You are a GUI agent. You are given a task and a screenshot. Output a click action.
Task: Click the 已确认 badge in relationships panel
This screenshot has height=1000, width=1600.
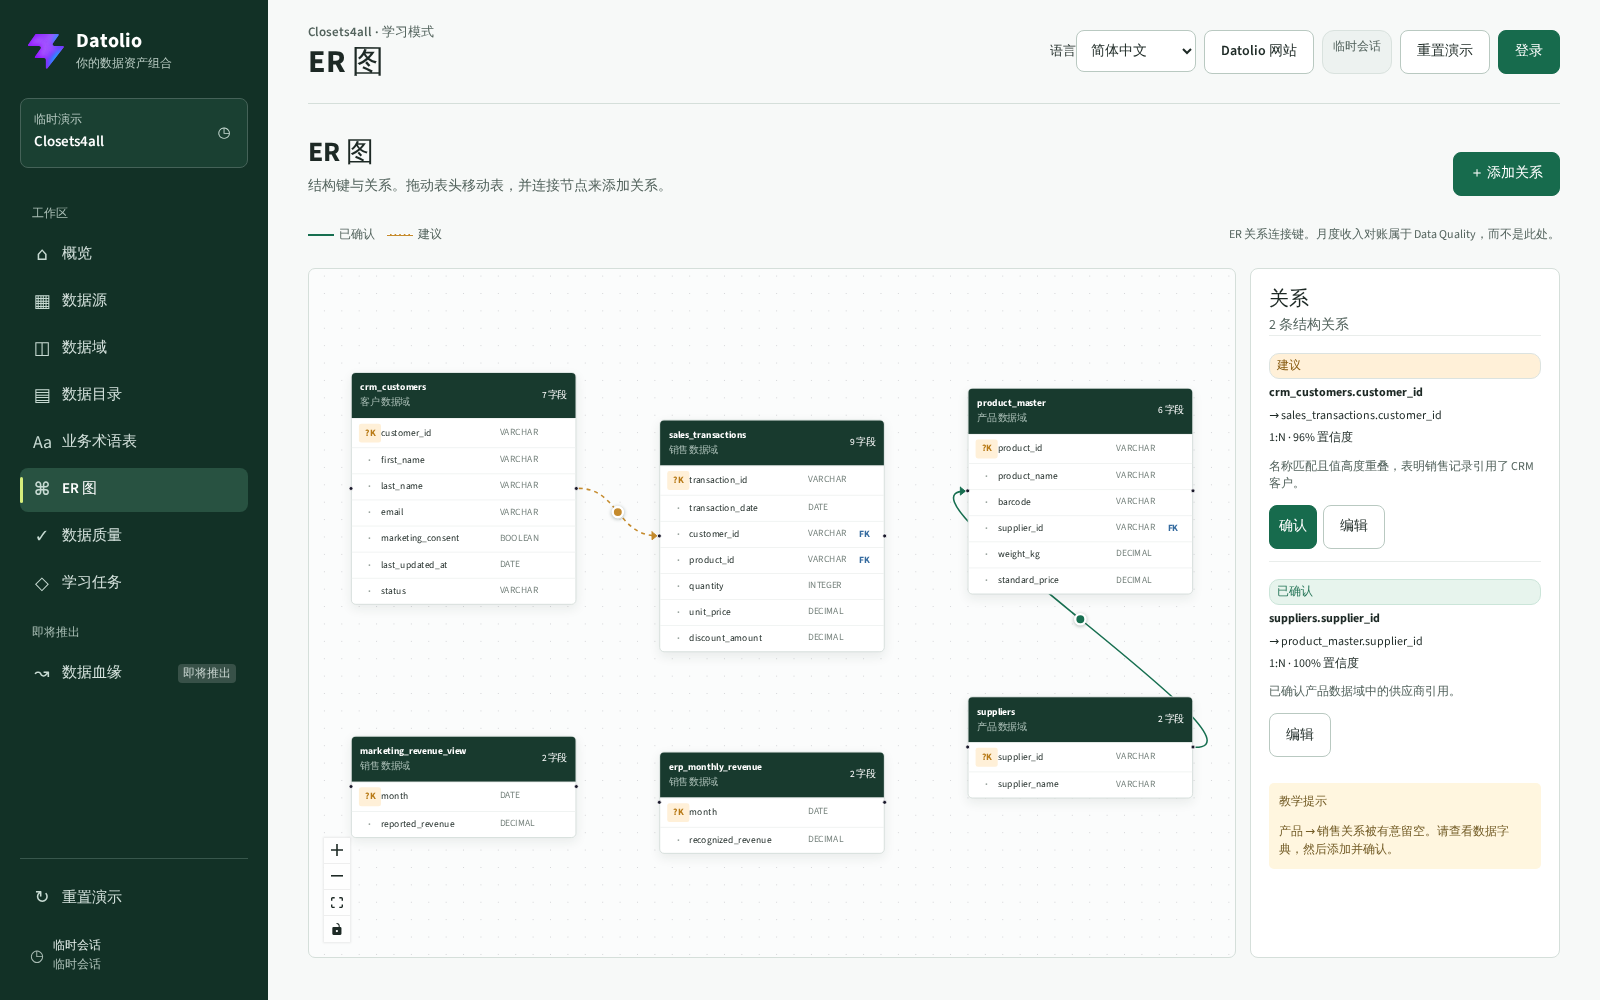(1405, 592)
